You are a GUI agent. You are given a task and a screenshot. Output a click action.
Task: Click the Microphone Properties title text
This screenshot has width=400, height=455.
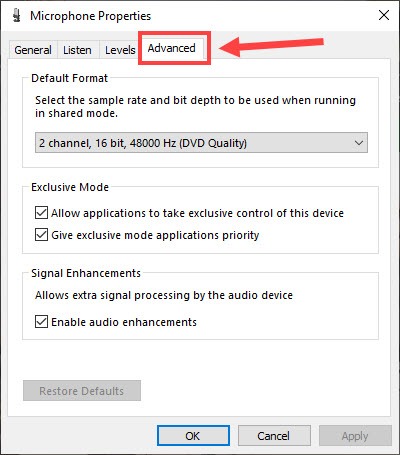[x=90, y=16]
